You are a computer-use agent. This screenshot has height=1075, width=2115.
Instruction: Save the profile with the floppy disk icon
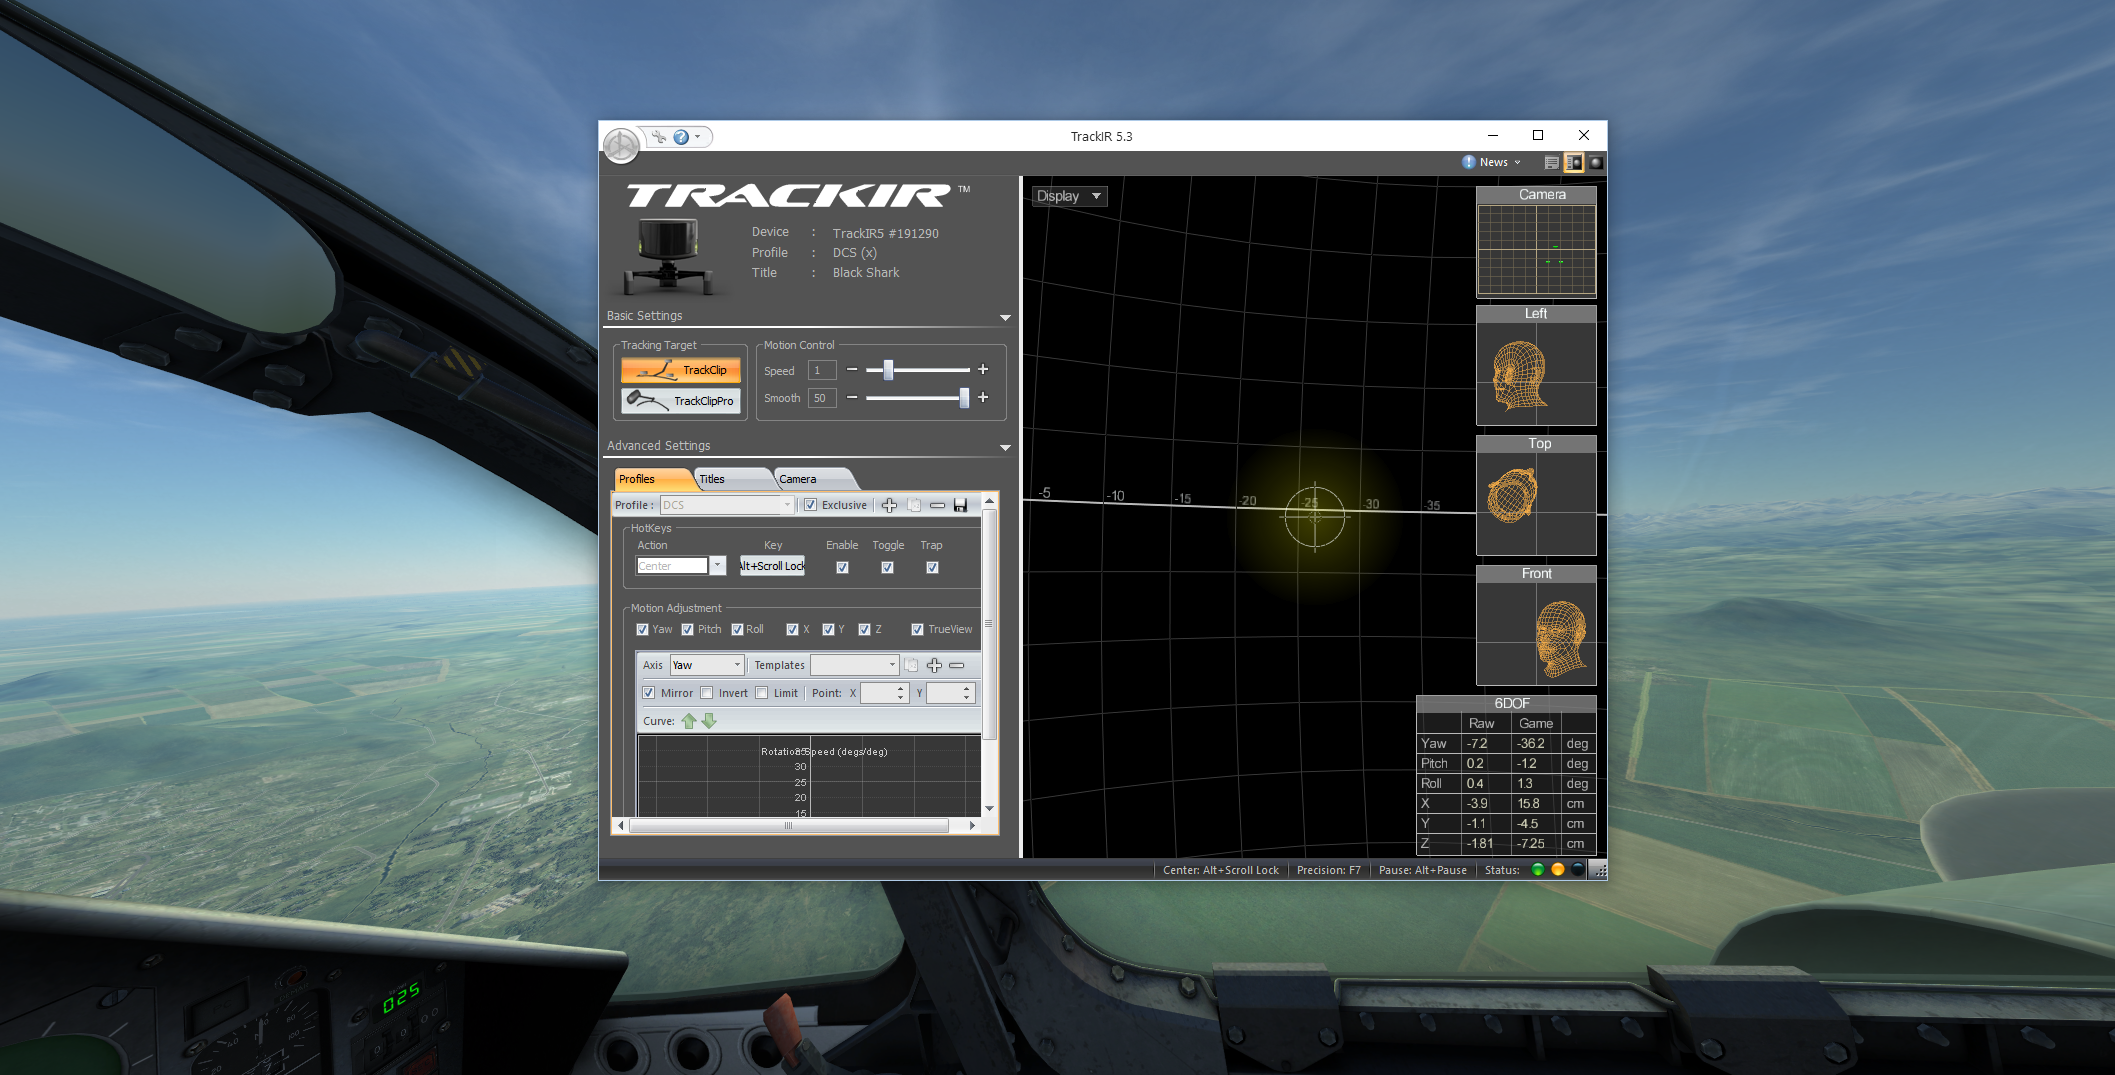pyautogui.click(x=960, y=505)
